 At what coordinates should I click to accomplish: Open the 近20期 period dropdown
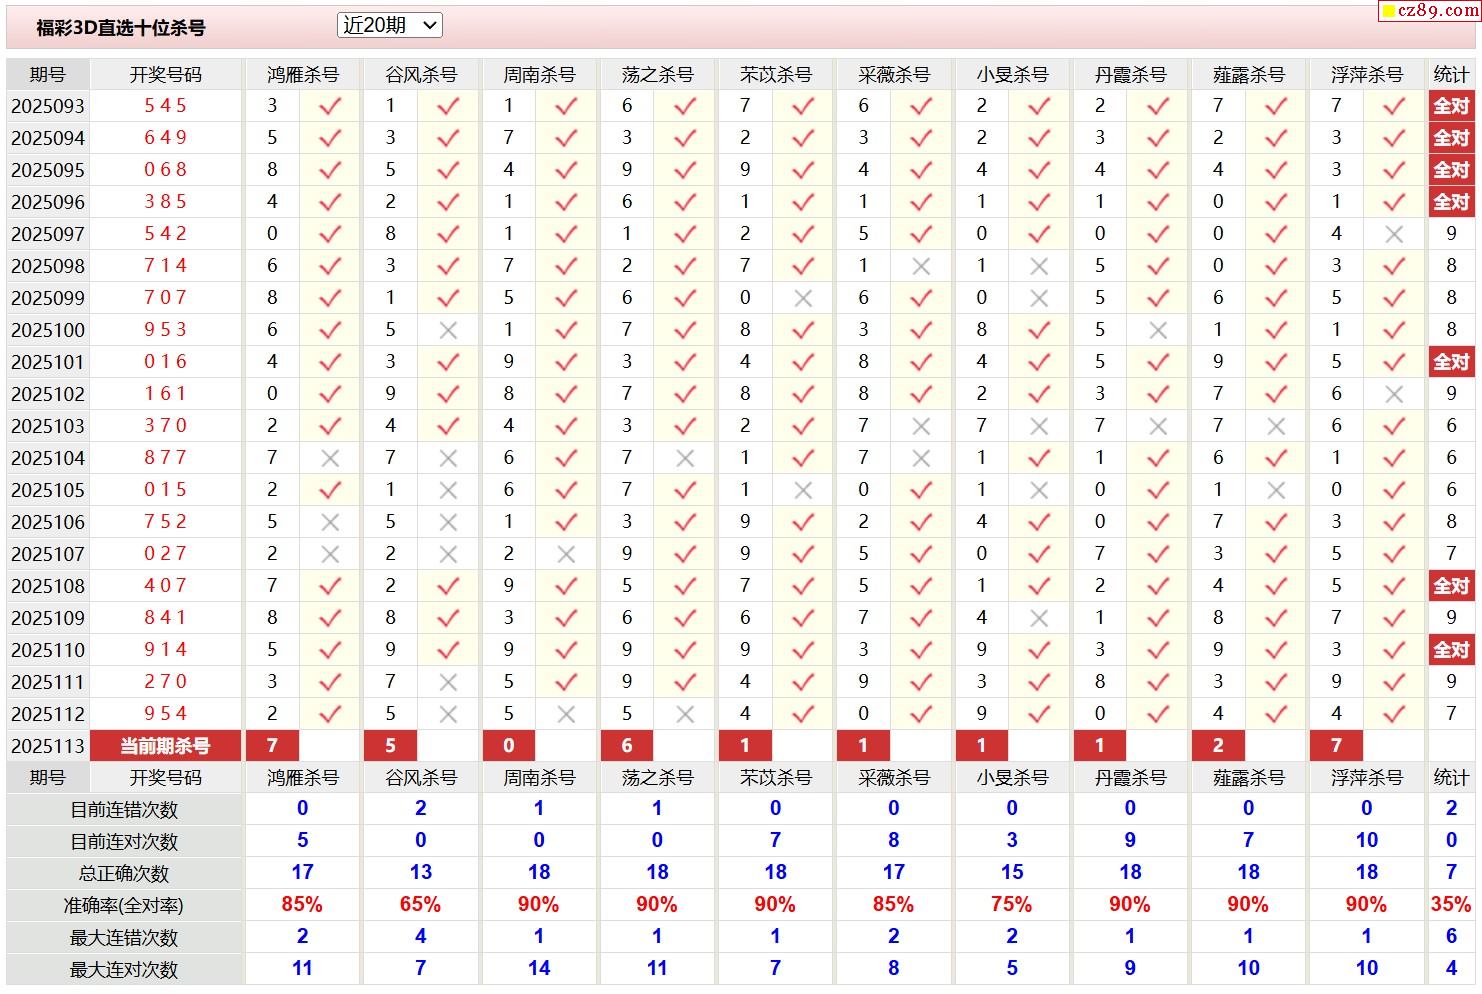point(389,26)
